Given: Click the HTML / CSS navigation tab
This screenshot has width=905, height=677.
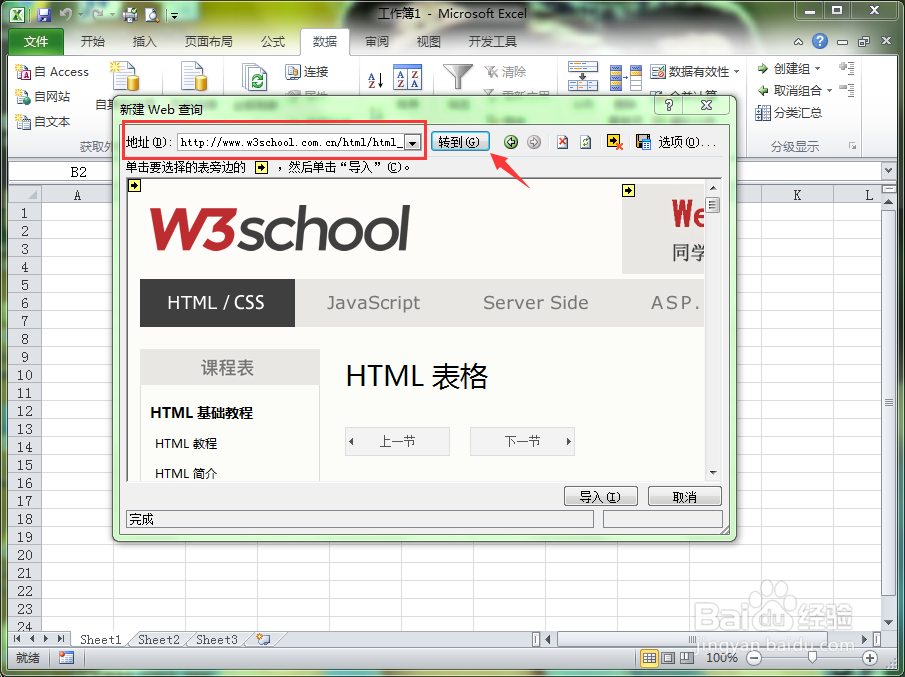Looking at the screenshot, I should (x=217, y=303).
